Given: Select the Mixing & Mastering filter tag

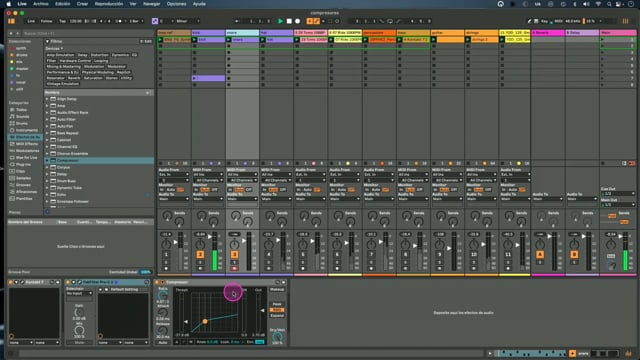Looking at the screenshot, I should [x=64, y=66].
